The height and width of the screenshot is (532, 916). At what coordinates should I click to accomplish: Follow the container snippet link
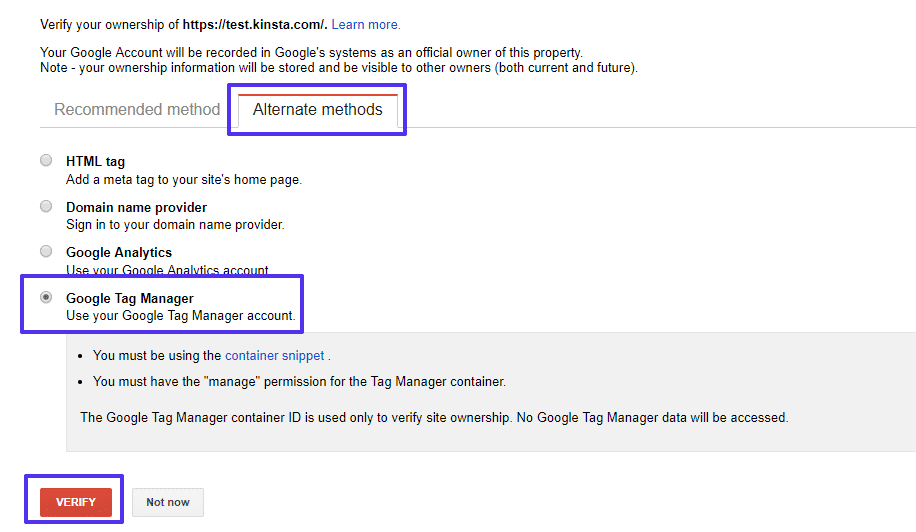click(275, 356)
